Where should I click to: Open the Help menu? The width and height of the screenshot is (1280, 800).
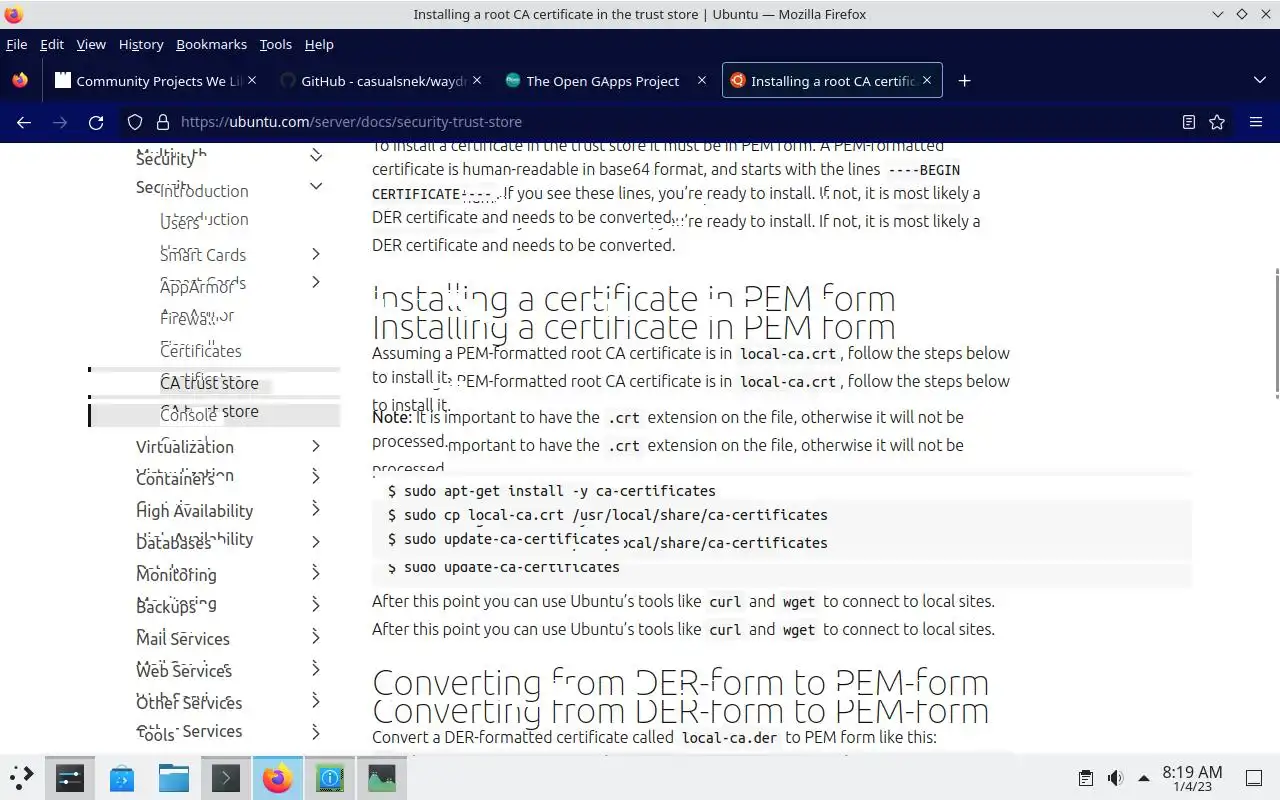tap(319, 44)
